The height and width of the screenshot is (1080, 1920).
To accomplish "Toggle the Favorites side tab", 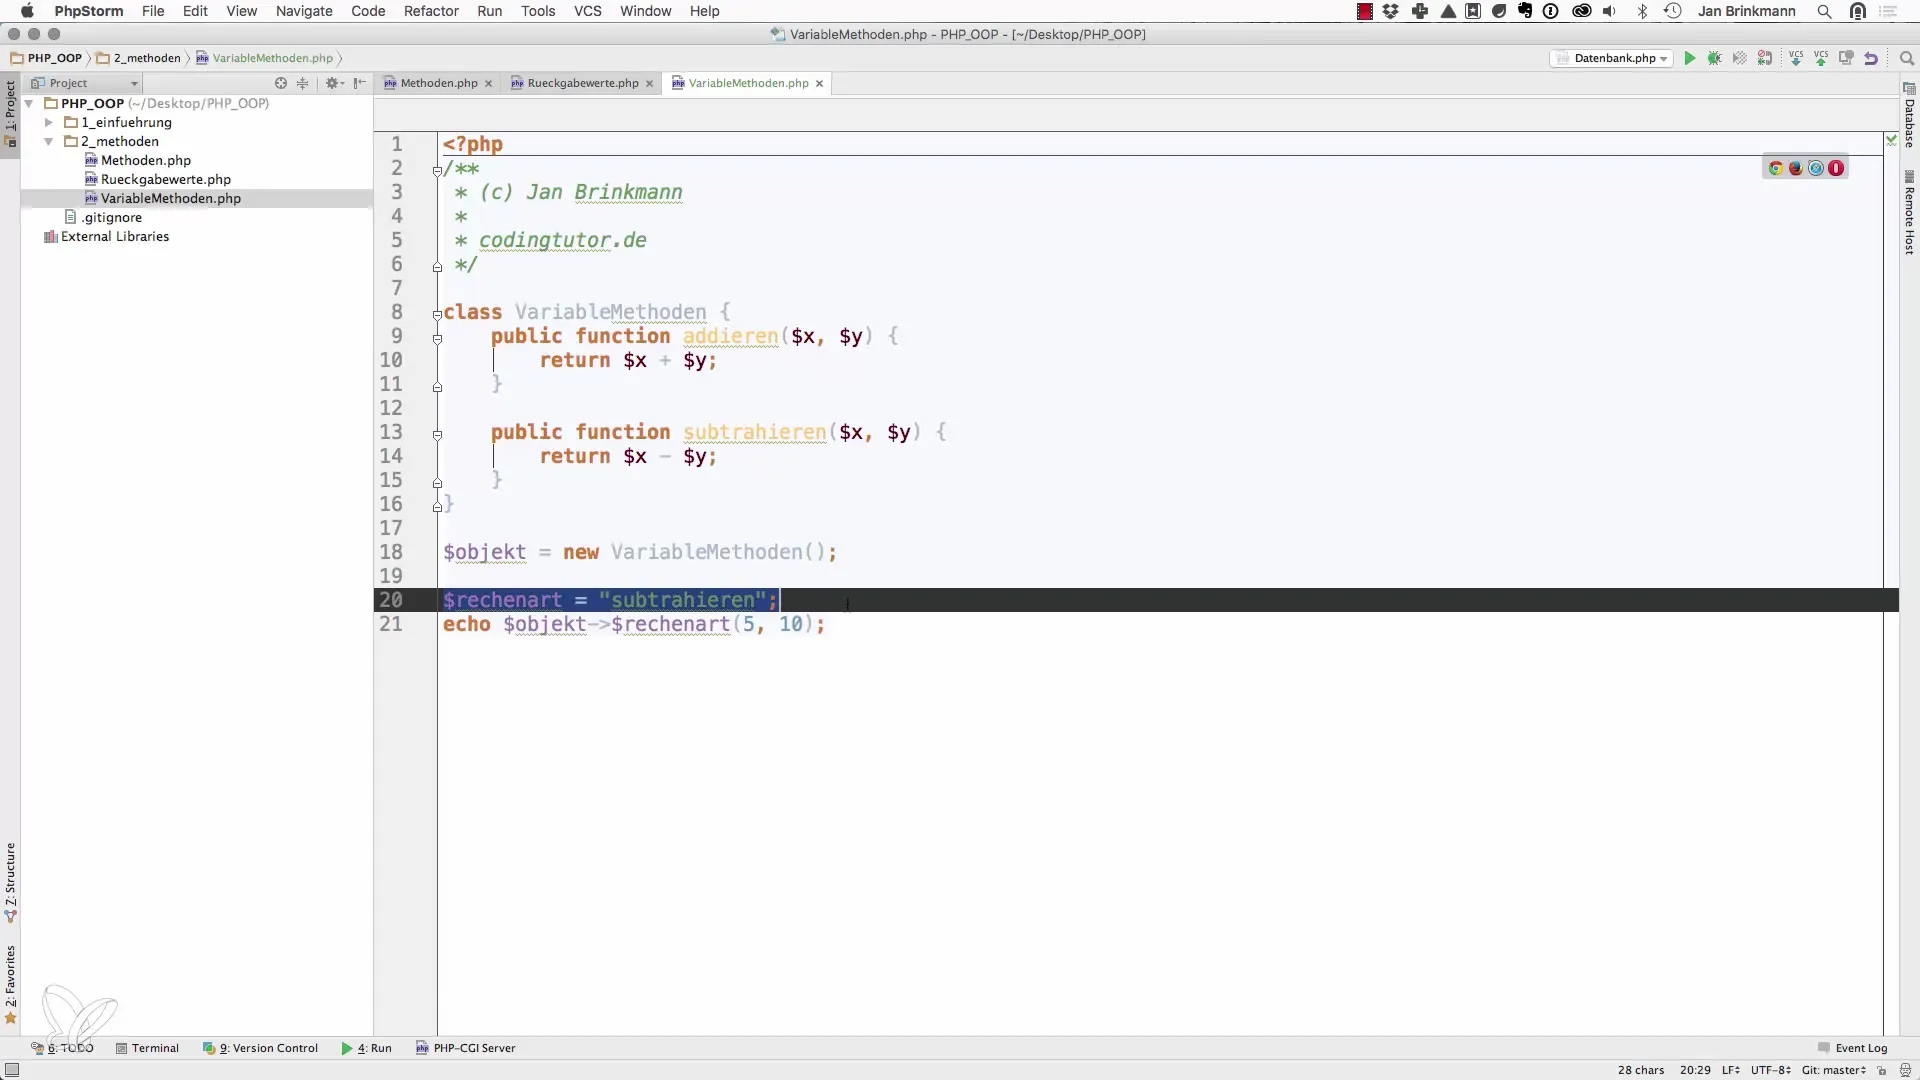I will pos(10,985).
